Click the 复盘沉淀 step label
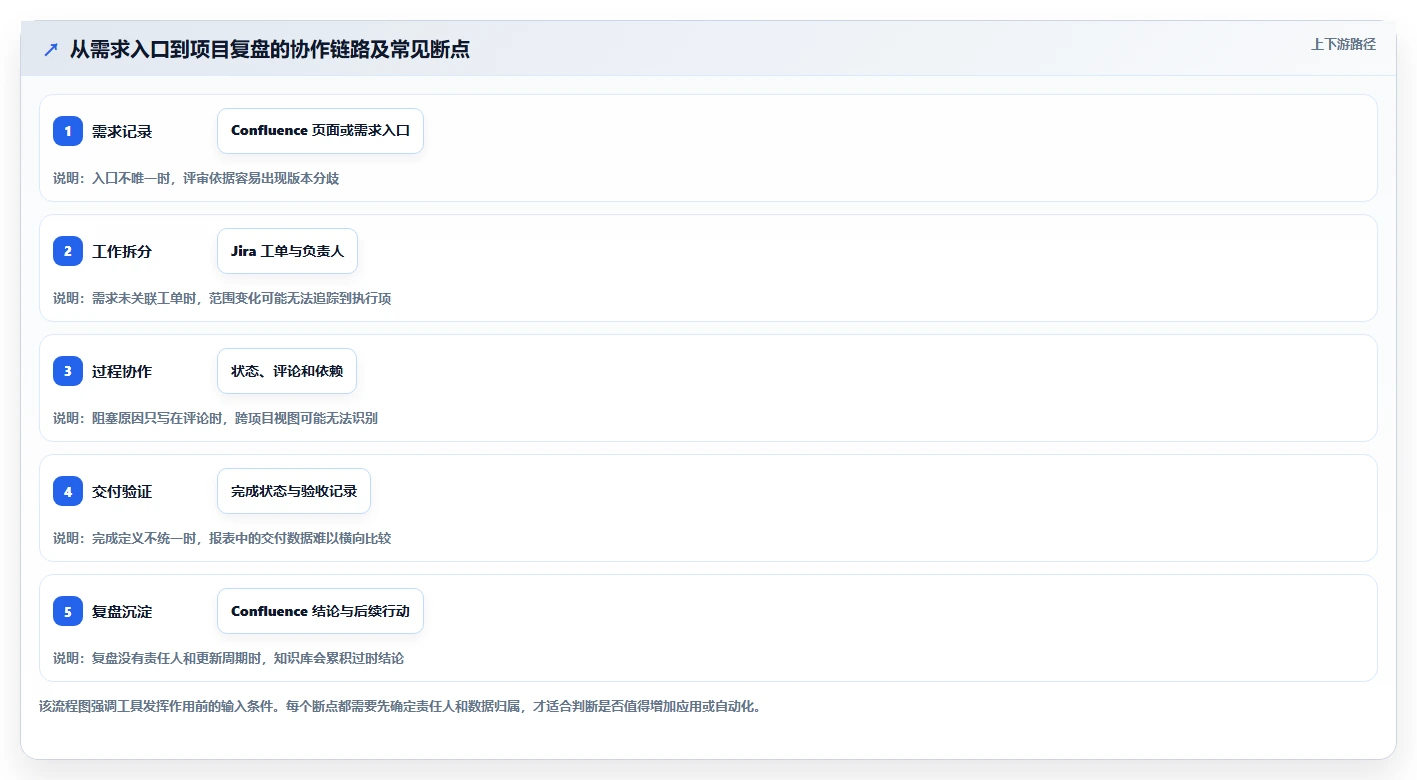The width and height of the screenshot is (1417, 780). point(122,611)
